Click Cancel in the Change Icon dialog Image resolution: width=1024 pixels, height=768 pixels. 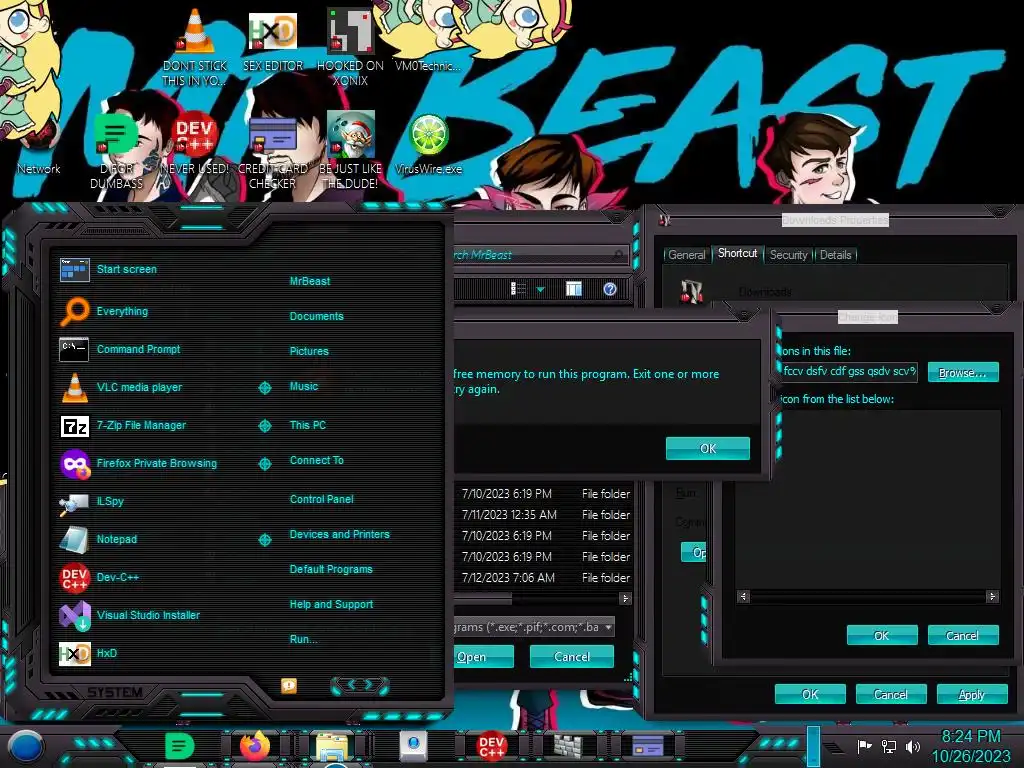963,635
